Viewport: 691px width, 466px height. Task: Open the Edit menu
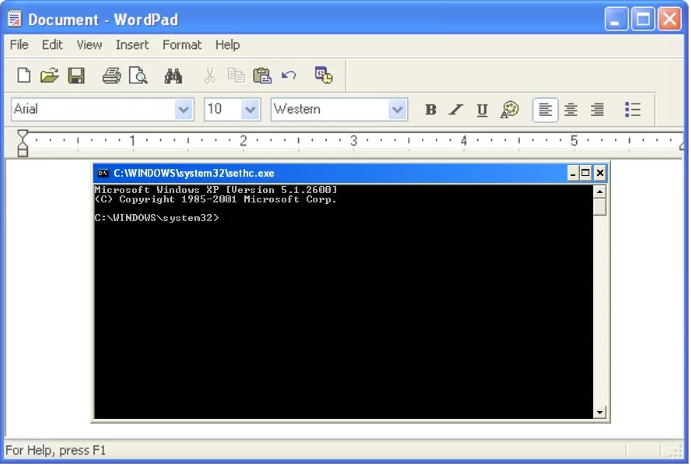coord(52,45)
